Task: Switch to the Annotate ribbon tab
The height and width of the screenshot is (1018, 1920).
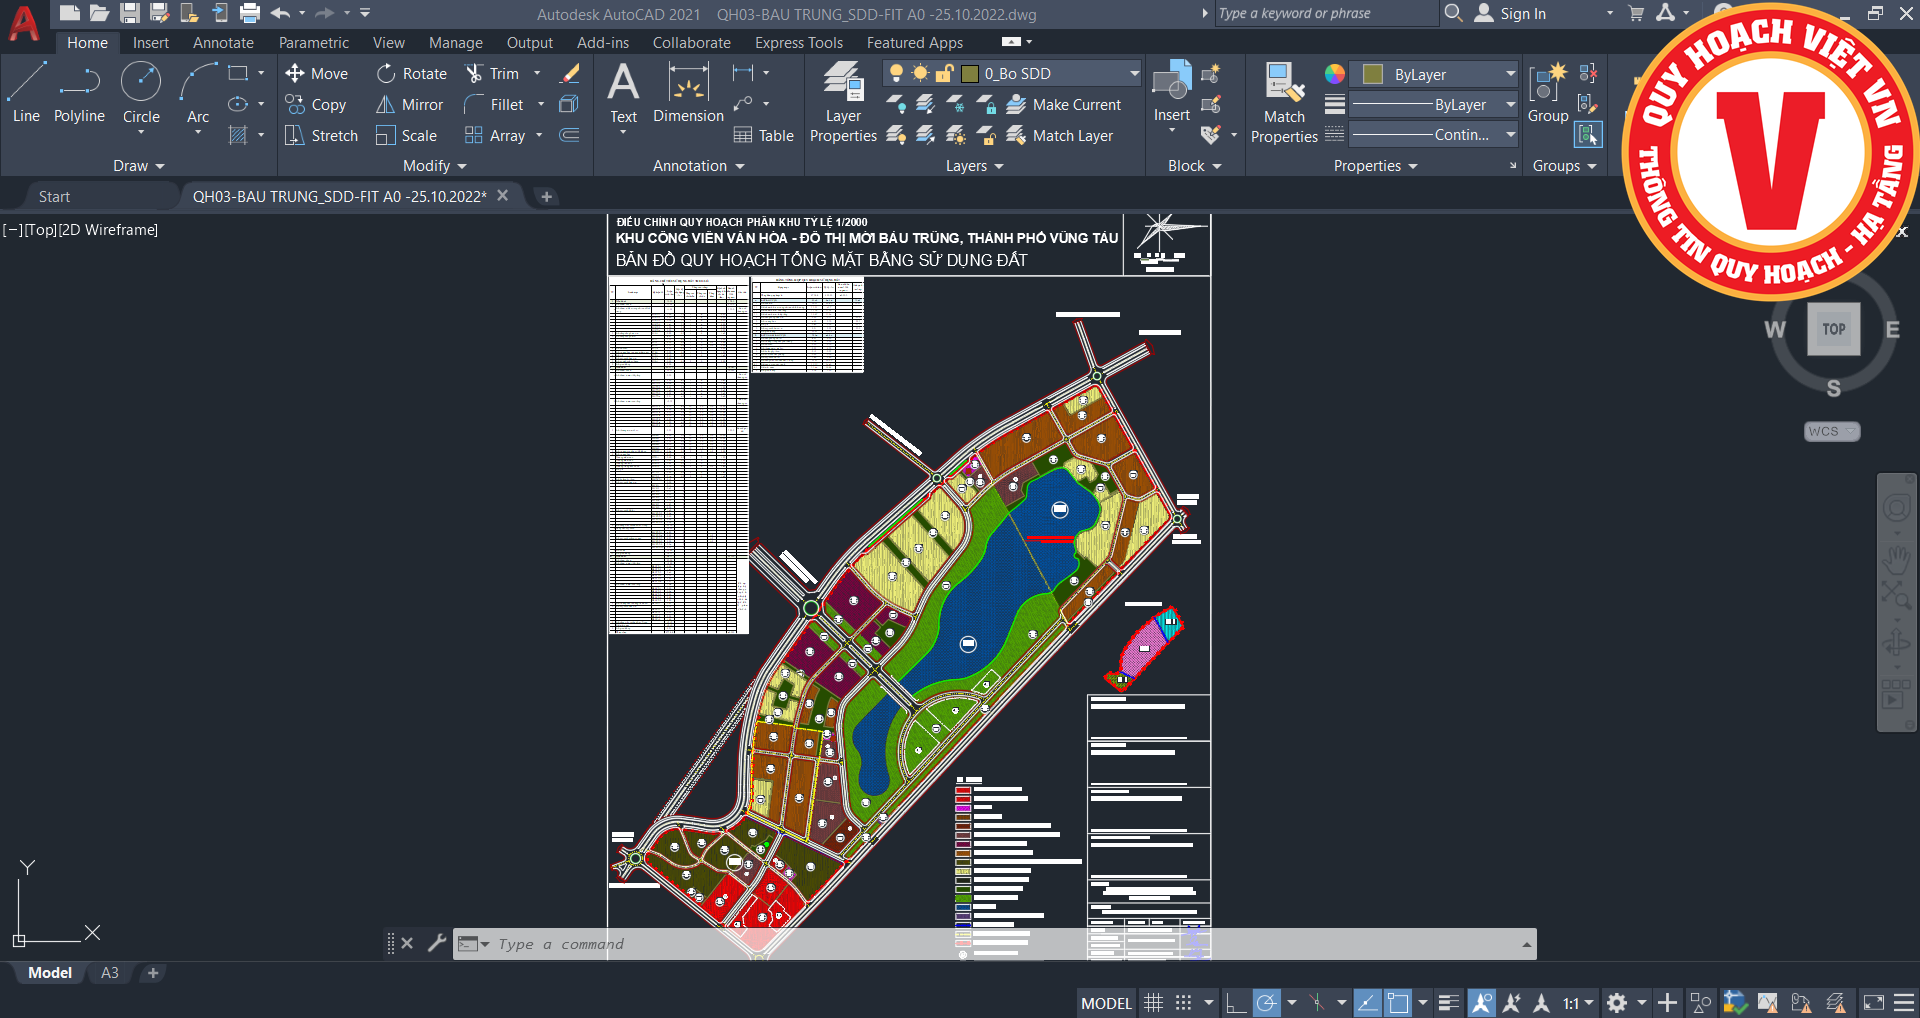Action: pyautogui.click(x=223, y=43)
